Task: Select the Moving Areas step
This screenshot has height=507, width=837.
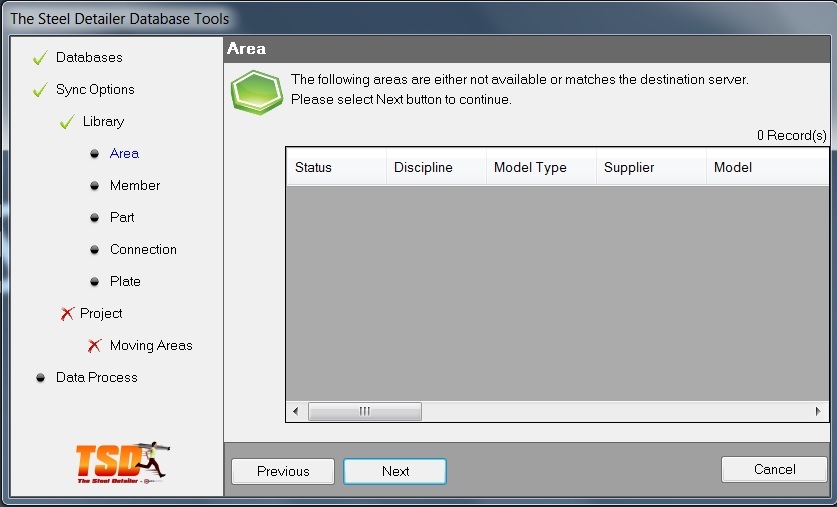Action: (x=151, y=345)
